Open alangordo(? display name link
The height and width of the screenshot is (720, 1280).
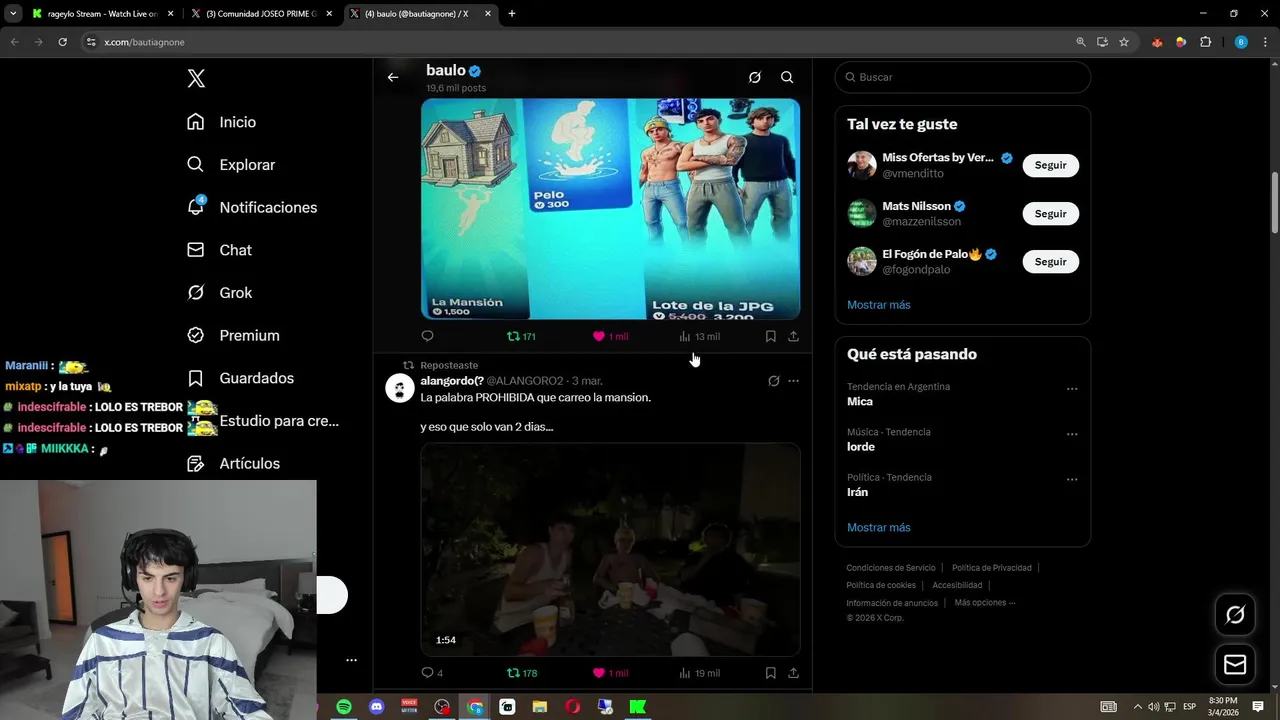pos(452,381)
